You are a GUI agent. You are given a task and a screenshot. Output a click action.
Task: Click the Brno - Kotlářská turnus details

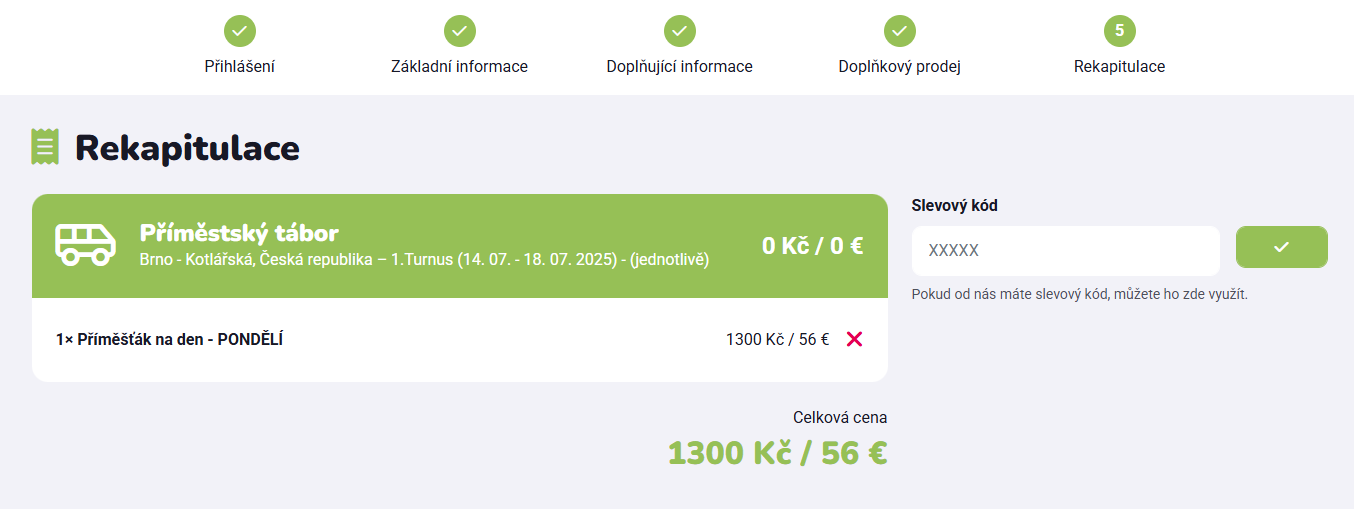click(x=424, y=260)
